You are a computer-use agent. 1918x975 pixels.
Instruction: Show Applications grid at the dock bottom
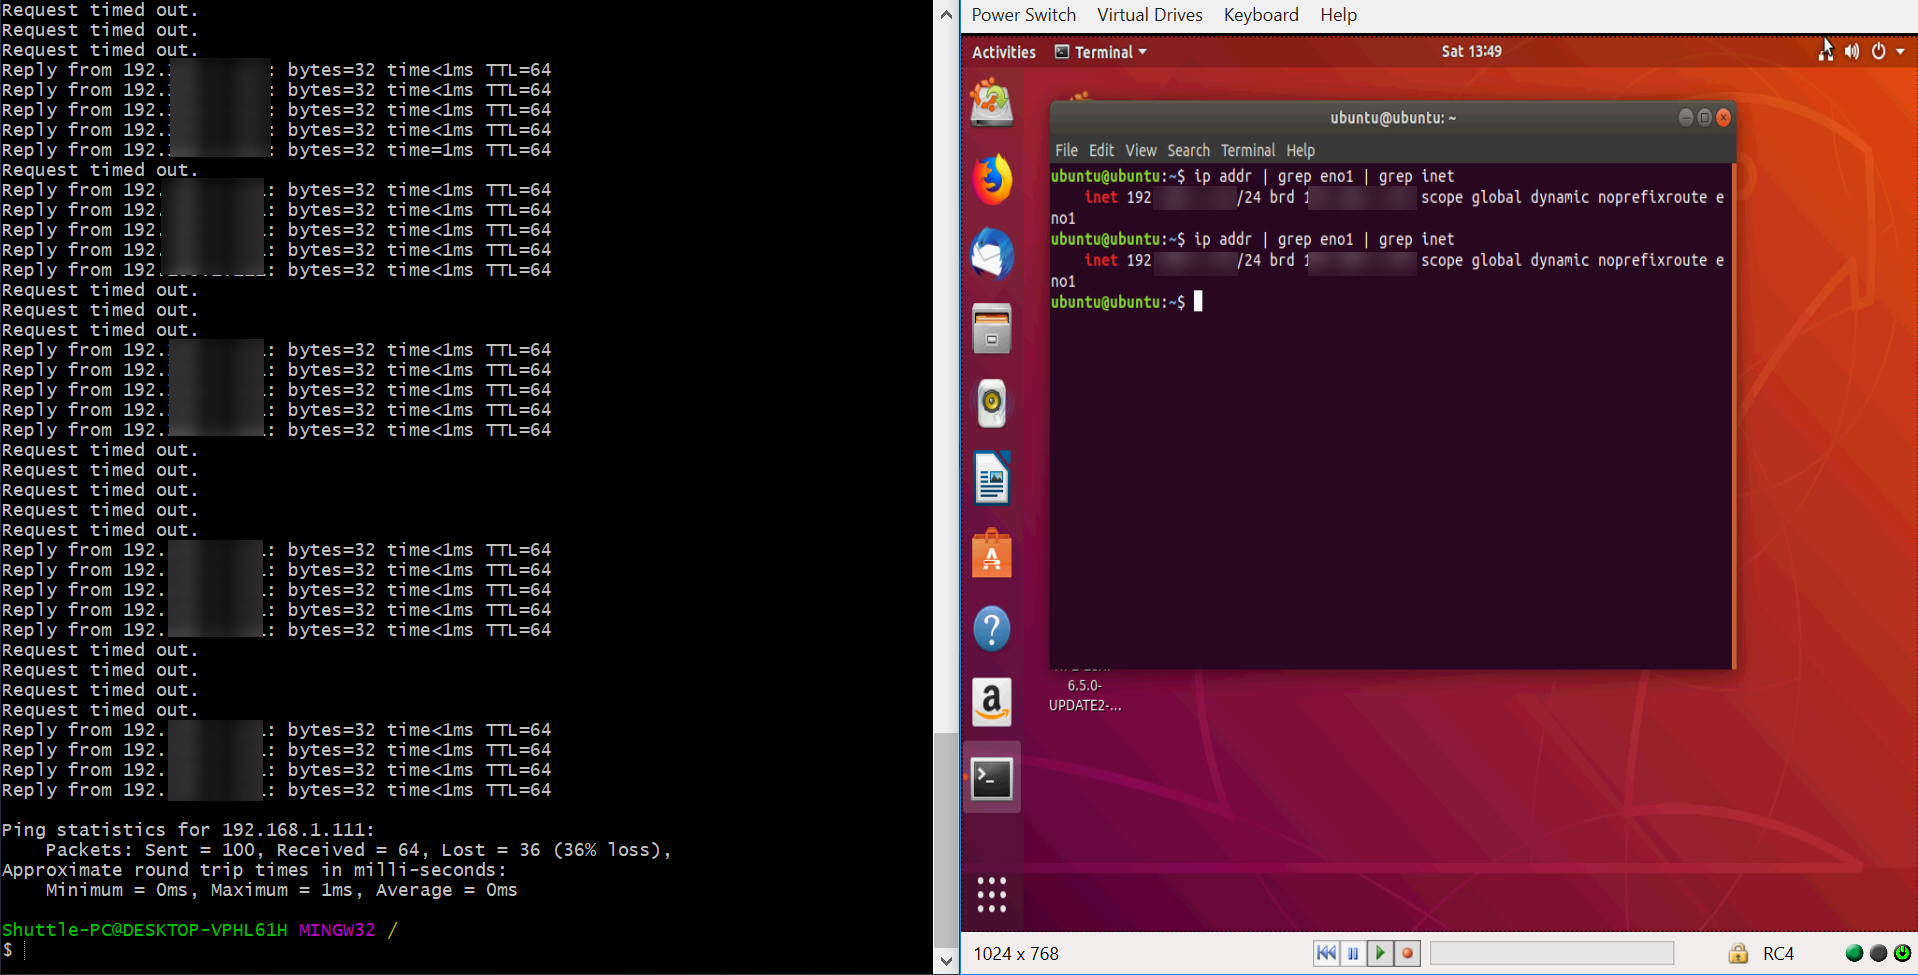click(991, 895)
